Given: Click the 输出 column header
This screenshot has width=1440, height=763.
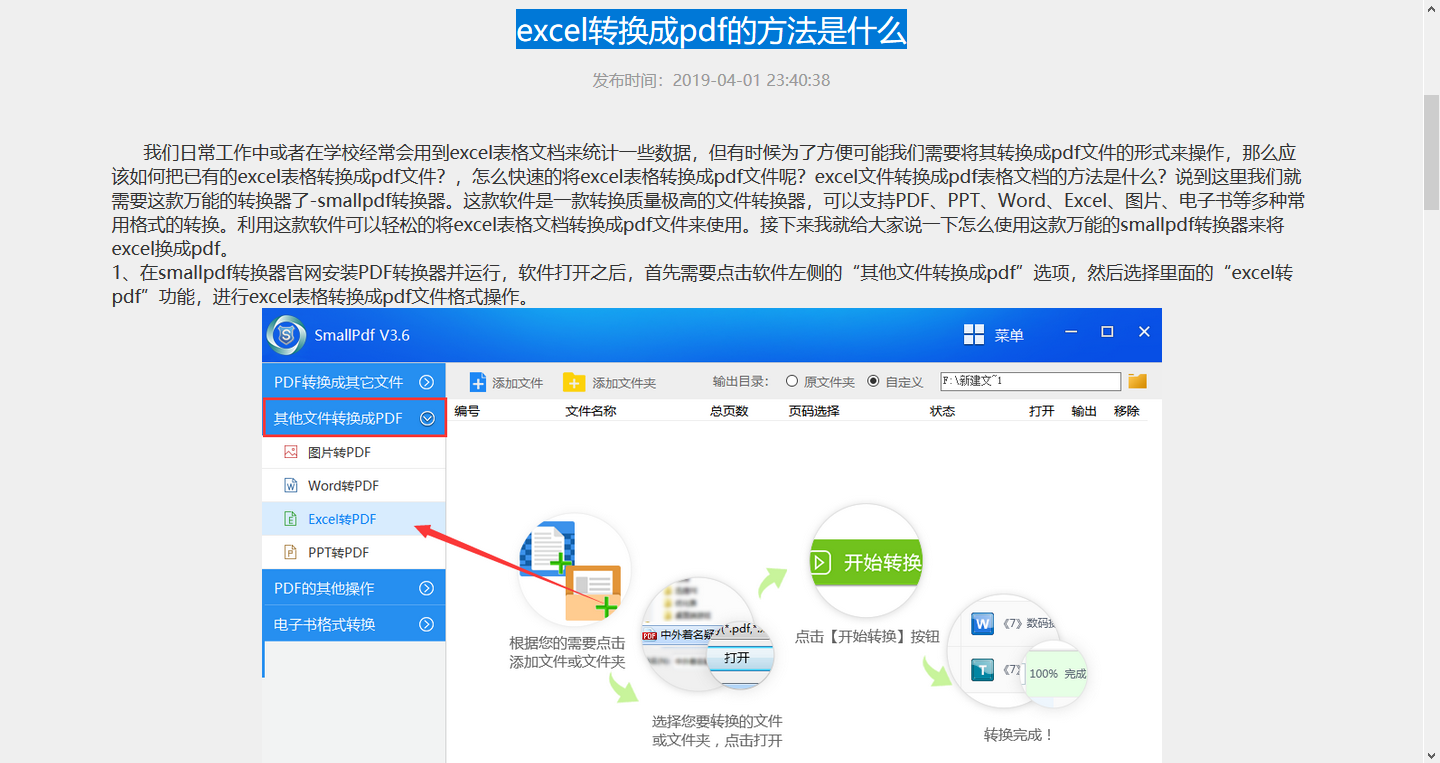Looking at the screenshot, I should 1084,411.
